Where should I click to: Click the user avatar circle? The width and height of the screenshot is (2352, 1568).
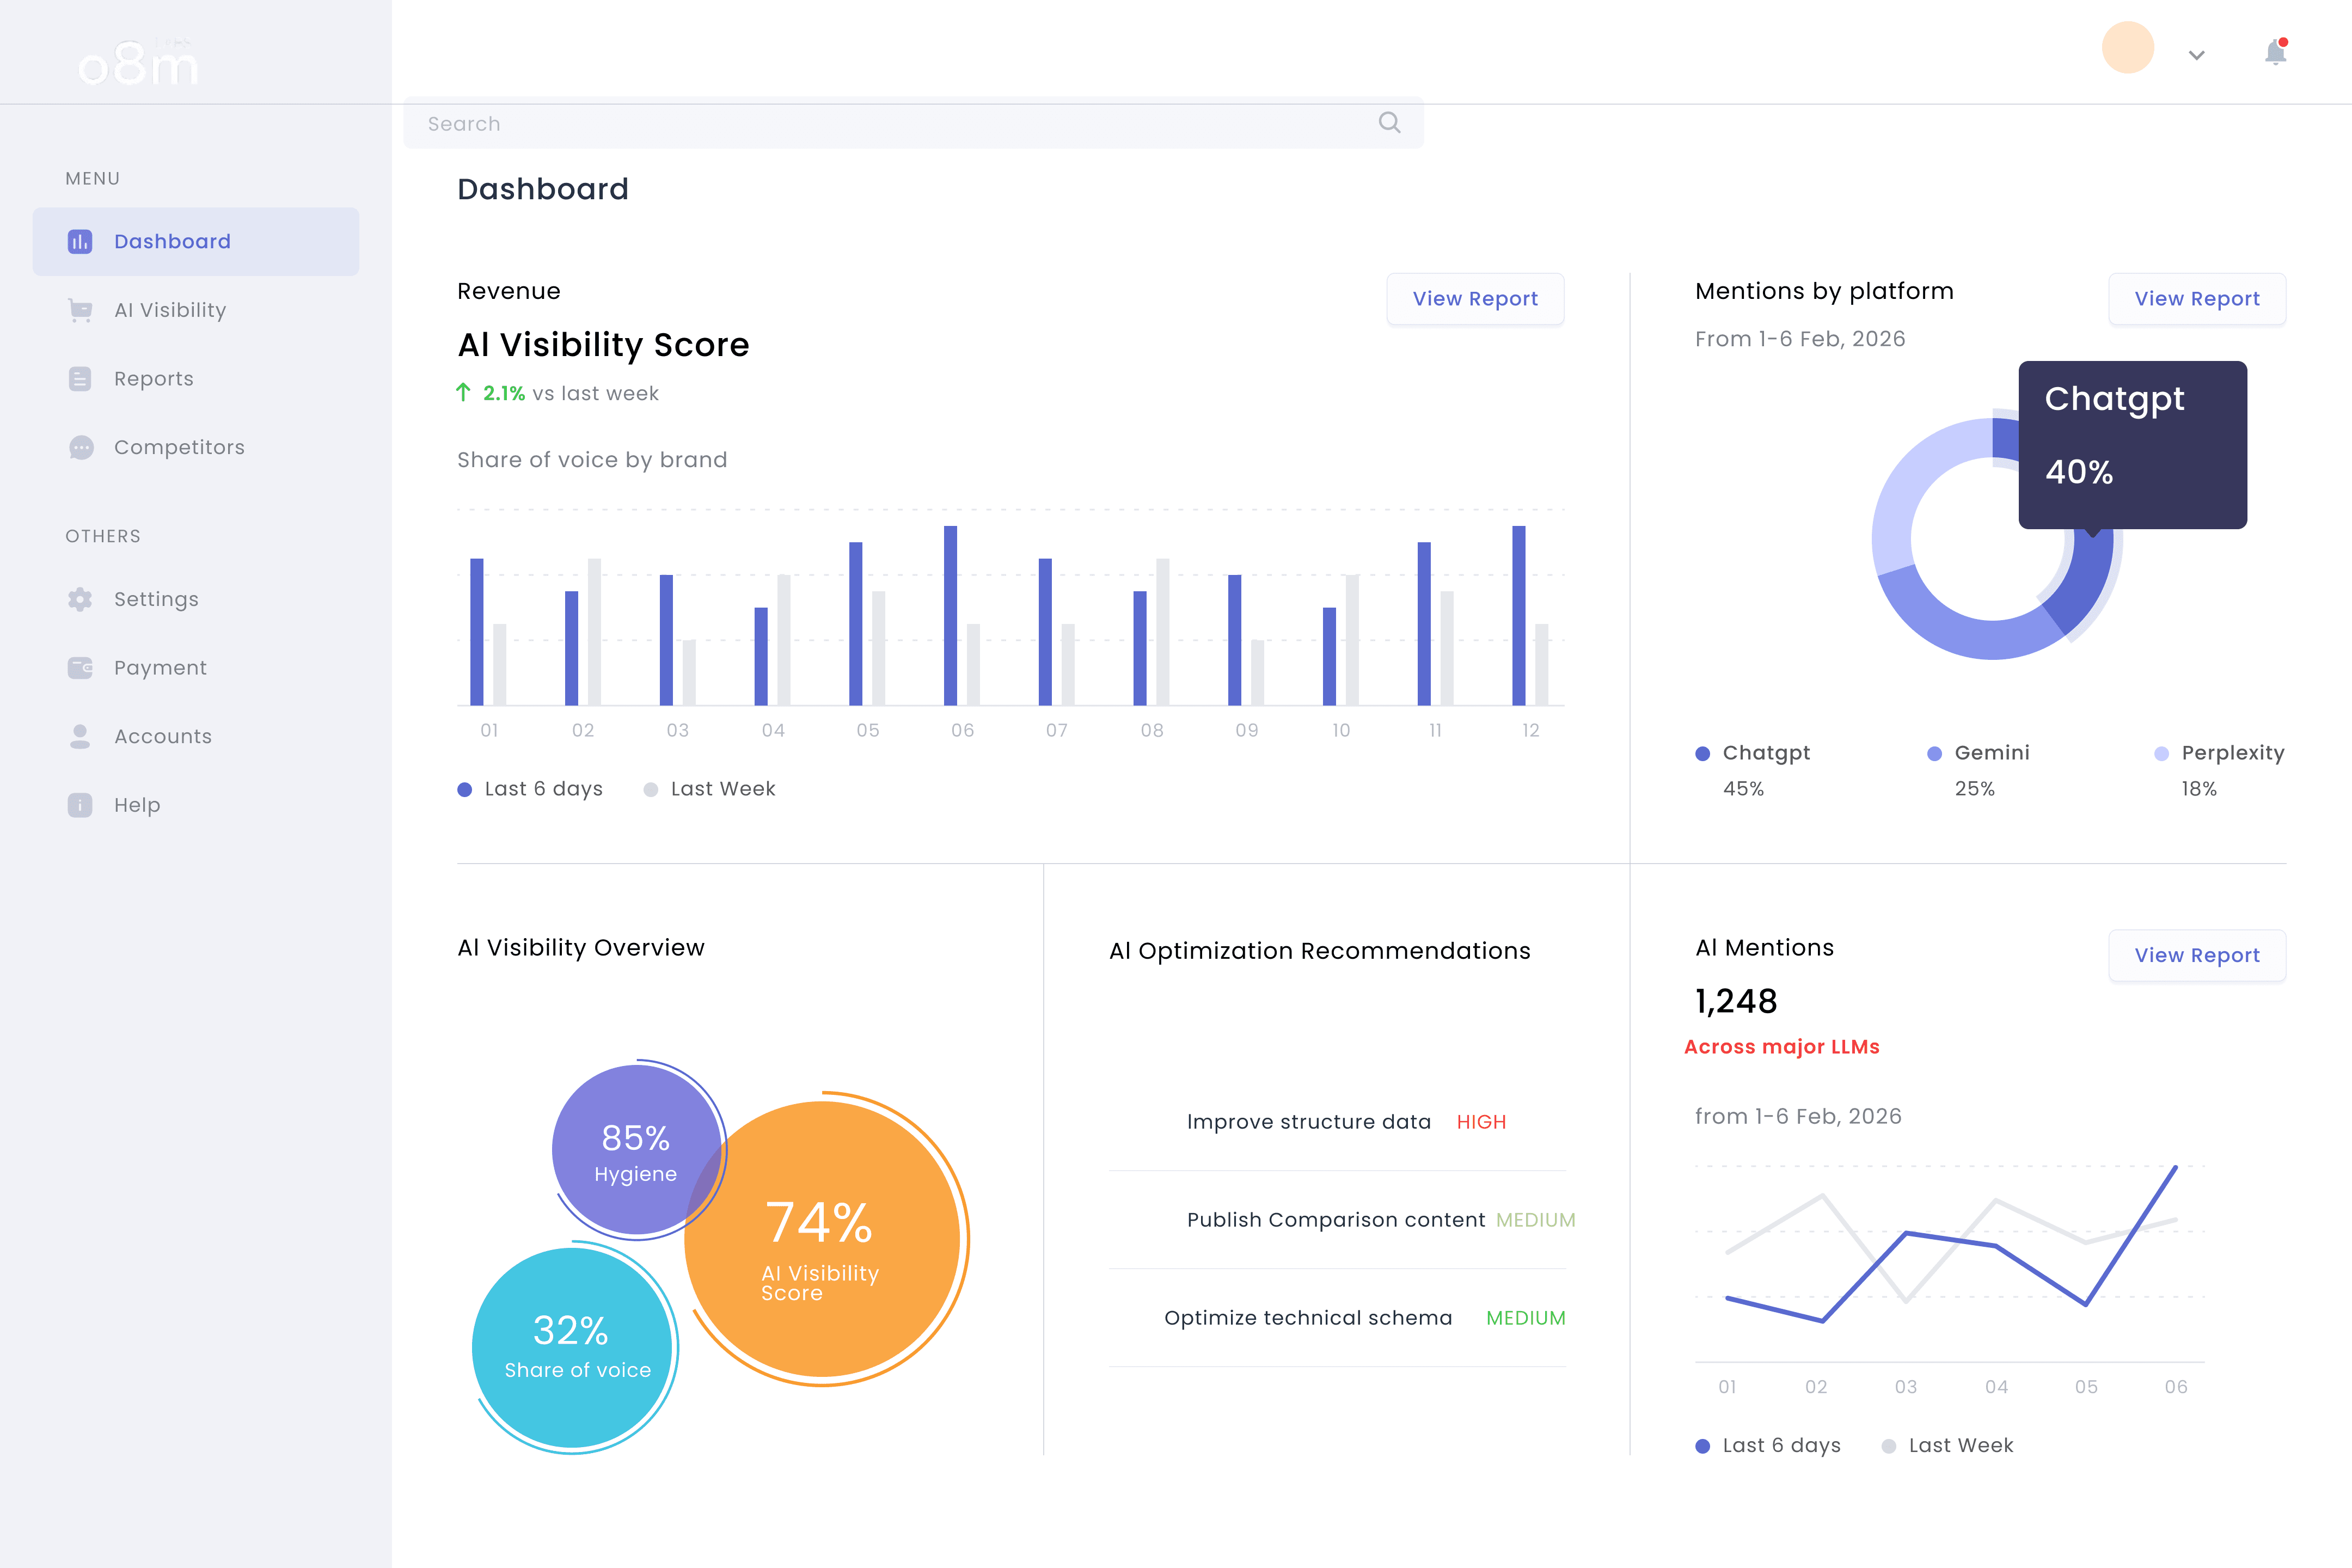click(x=2127, y=48)
